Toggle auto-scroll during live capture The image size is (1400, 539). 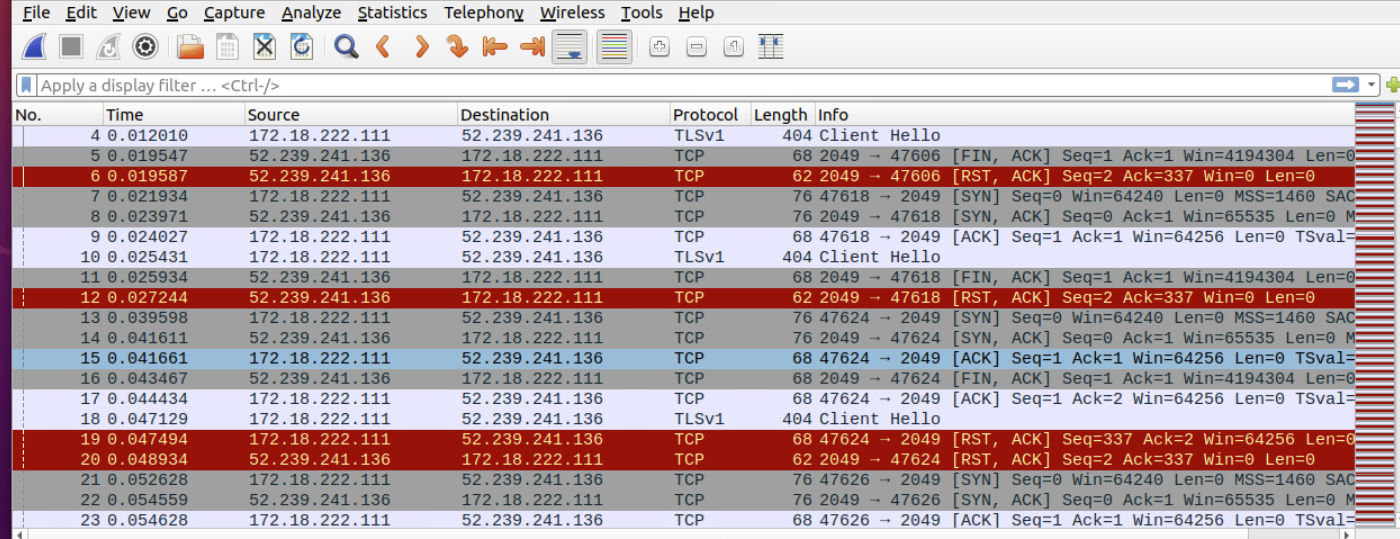(x=570, y=47)
